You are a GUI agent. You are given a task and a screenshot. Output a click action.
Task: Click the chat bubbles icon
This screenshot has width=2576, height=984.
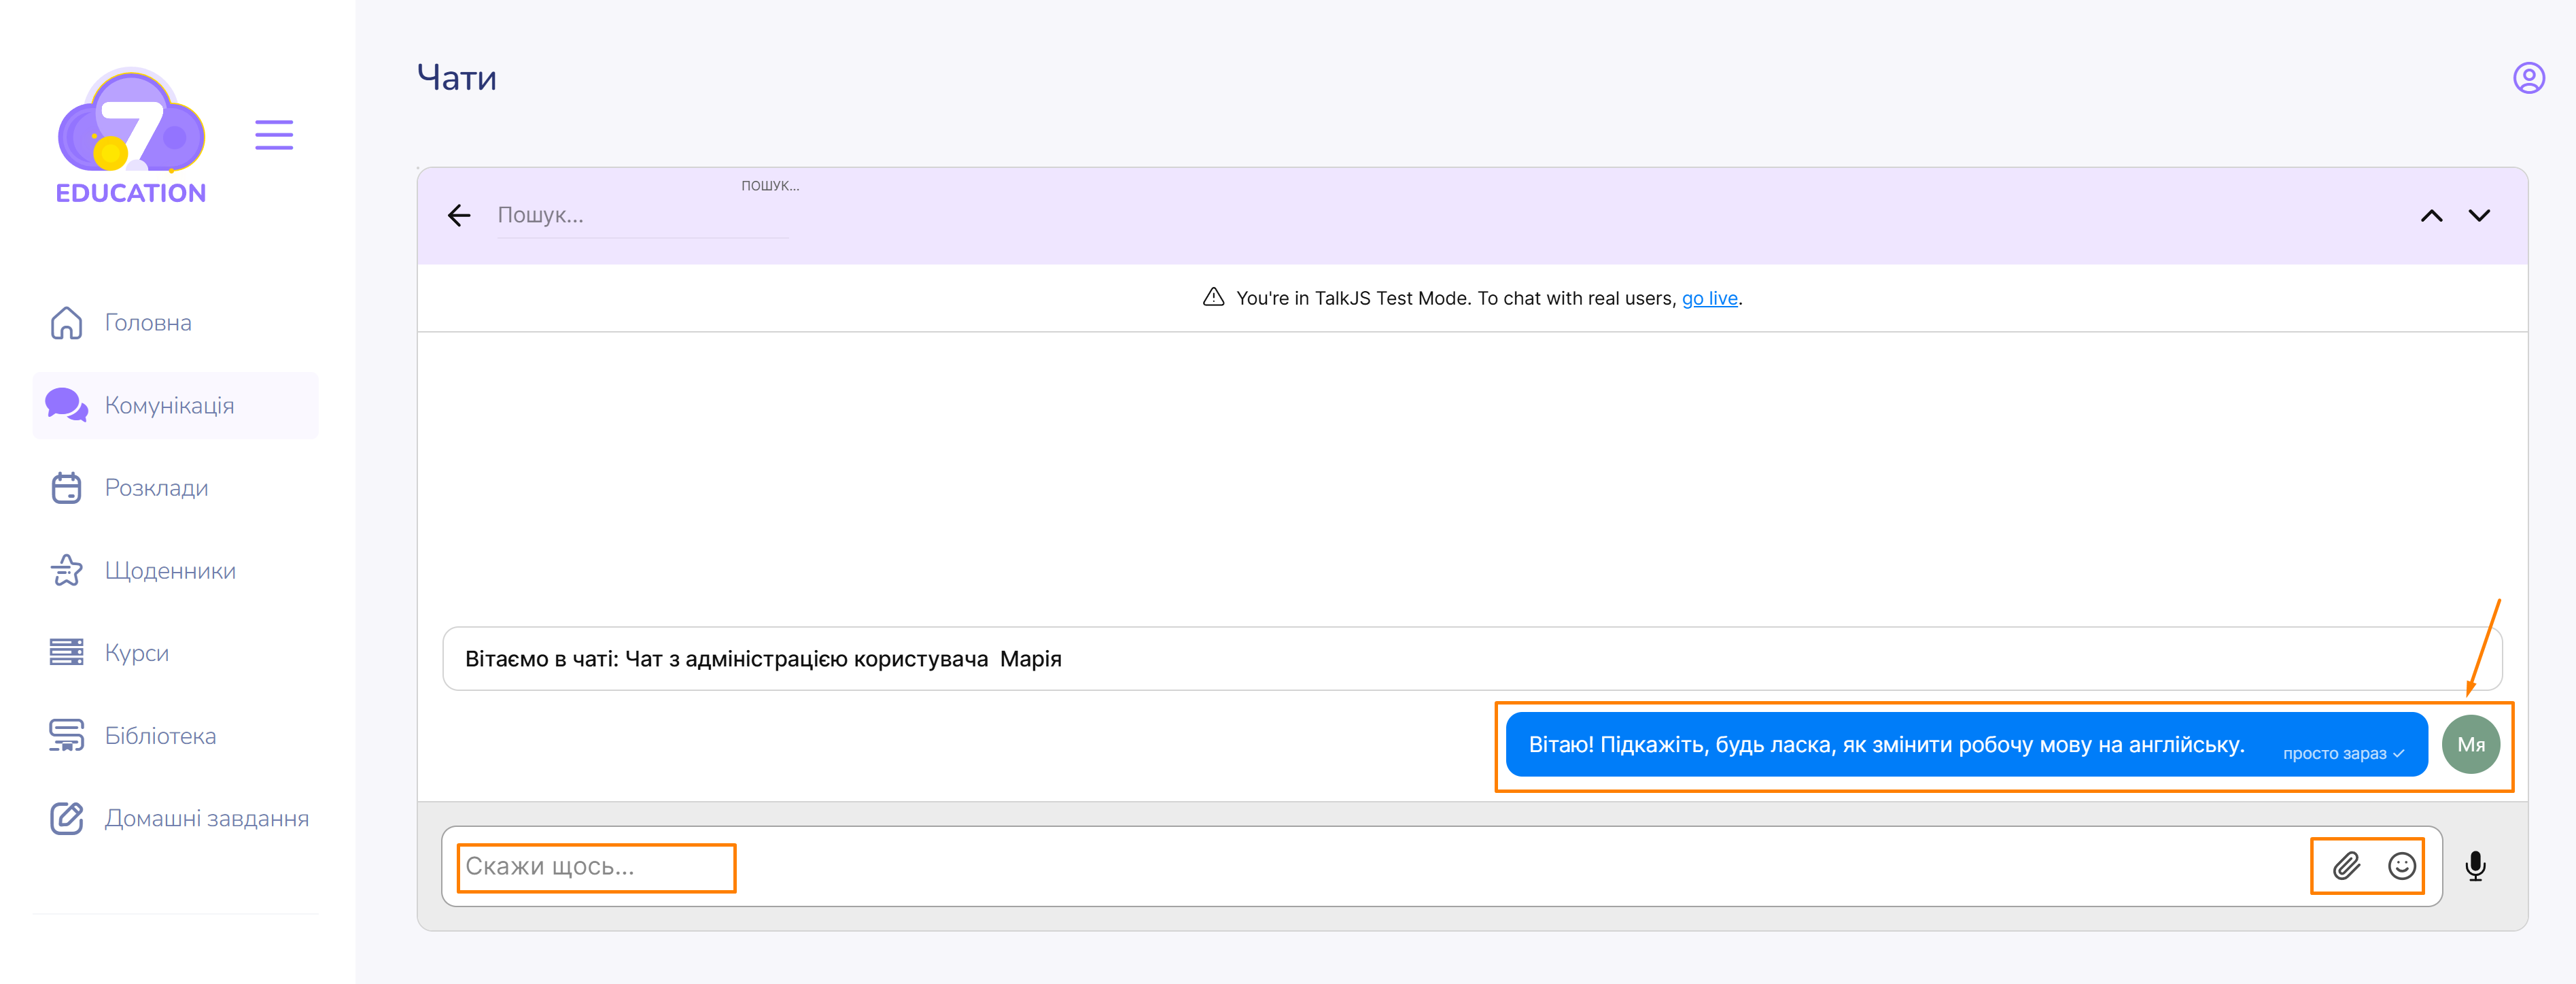coord(67,405)
